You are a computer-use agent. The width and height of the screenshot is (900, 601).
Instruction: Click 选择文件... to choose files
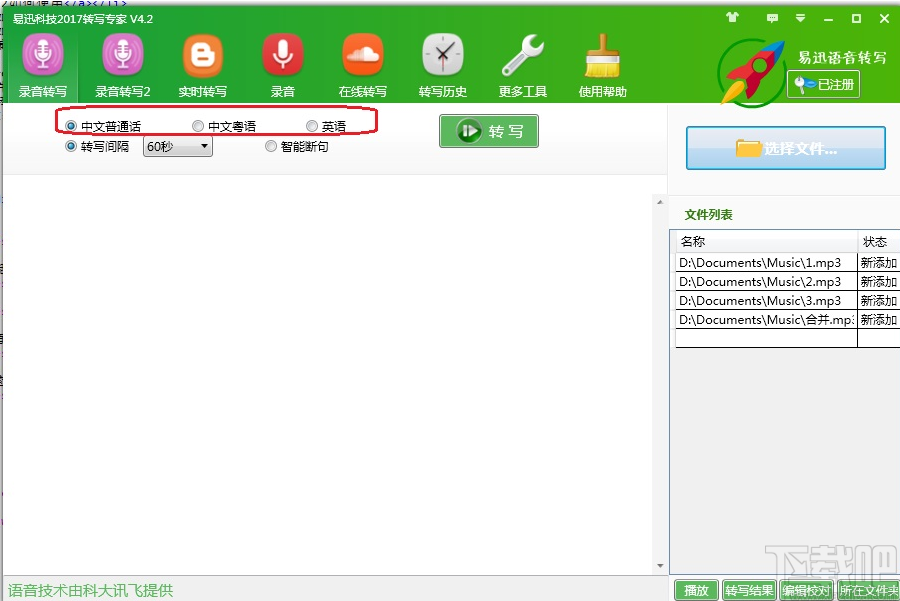click(786, 148)
